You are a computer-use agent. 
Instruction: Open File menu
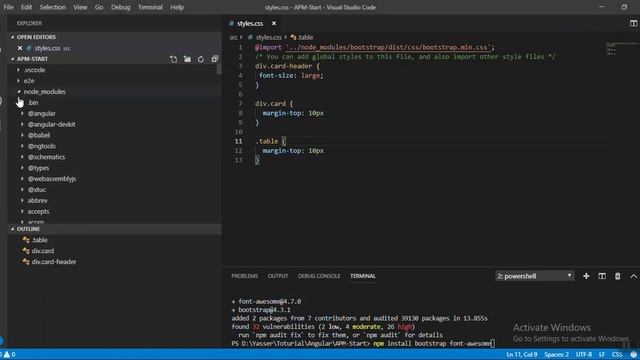click(x=8, y=7)
